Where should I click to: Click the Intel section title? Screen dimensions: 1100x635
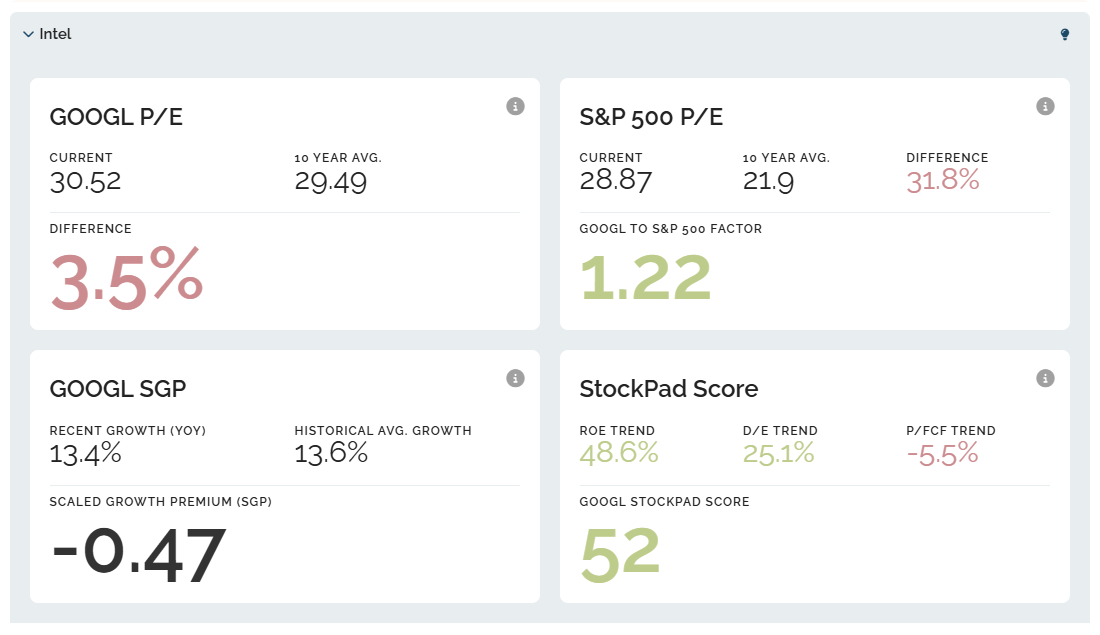point(55,34)
